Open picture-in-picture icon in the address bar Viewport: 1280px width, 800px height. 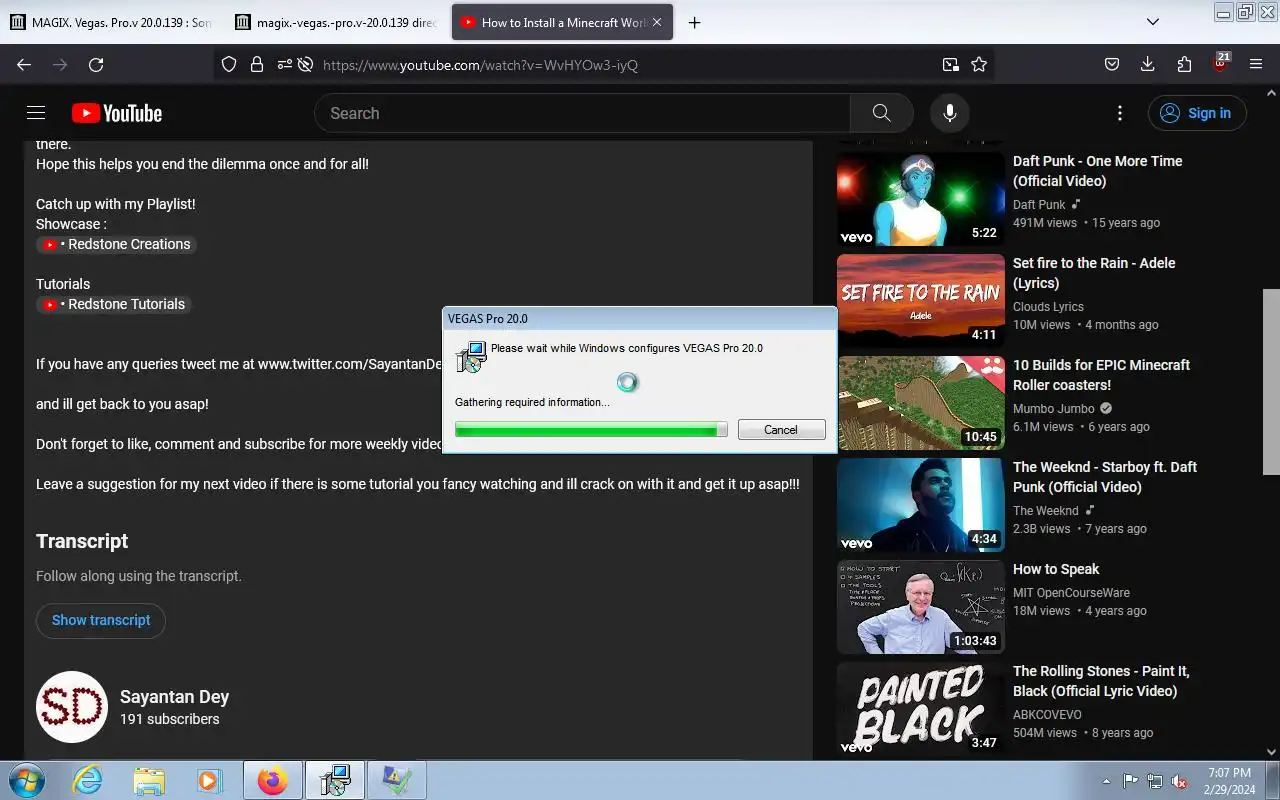coord(950,64)
